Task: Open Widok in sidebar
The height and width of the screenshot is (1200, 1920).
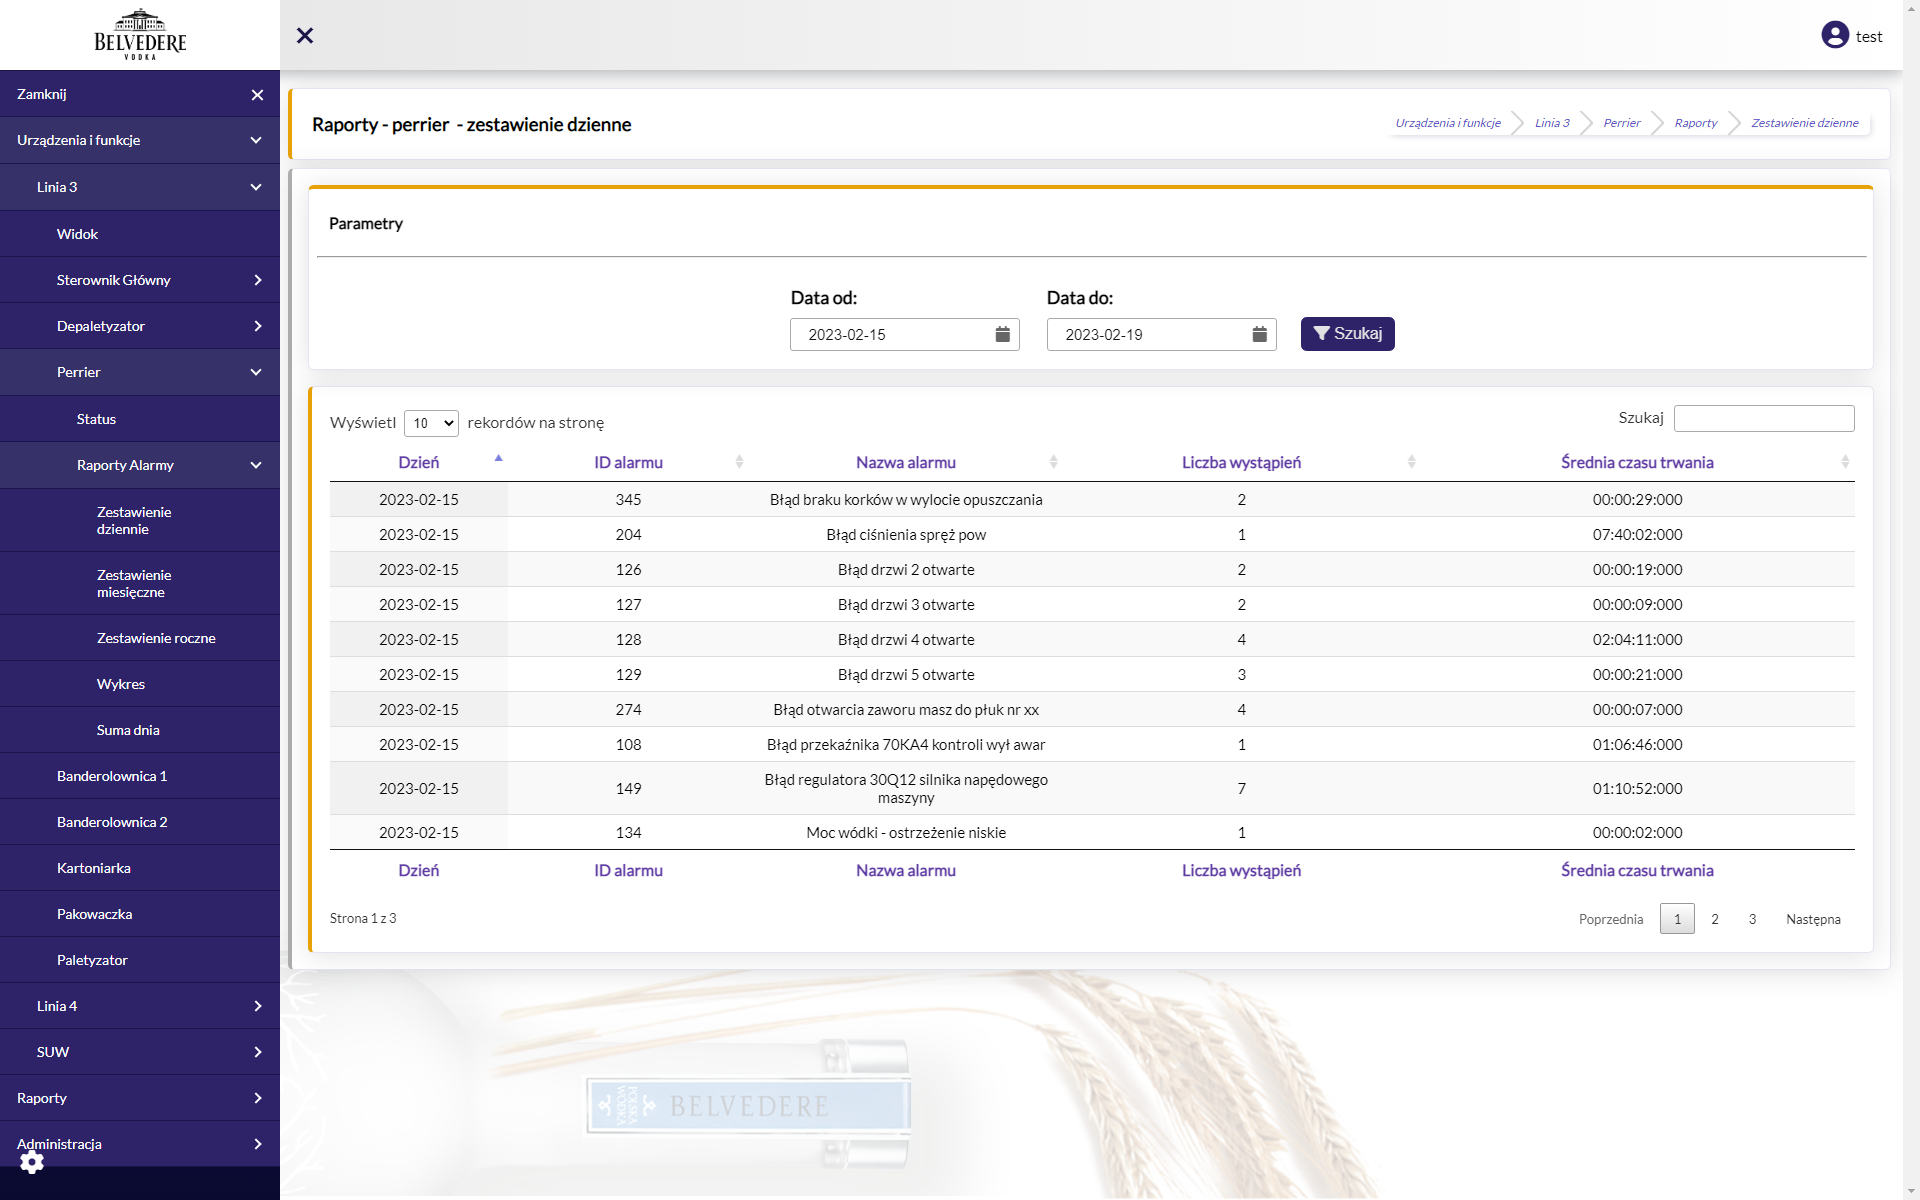Action: click(140, 234)
